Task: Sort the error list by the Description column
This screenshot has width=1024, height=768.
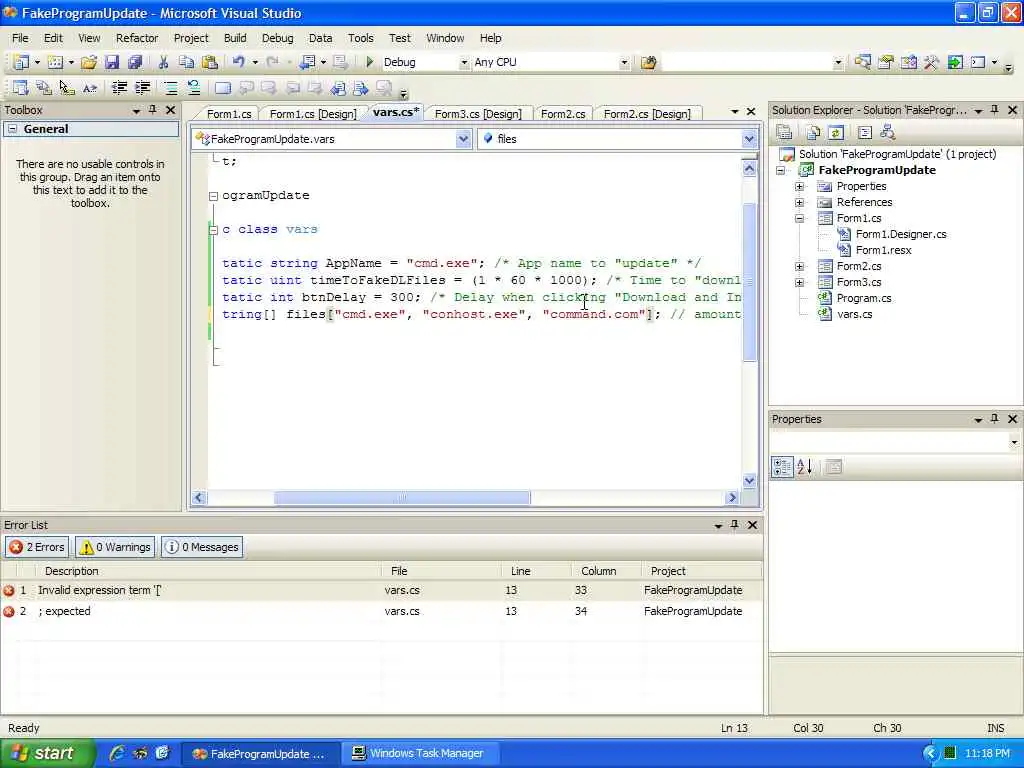Action: [208, 571]
